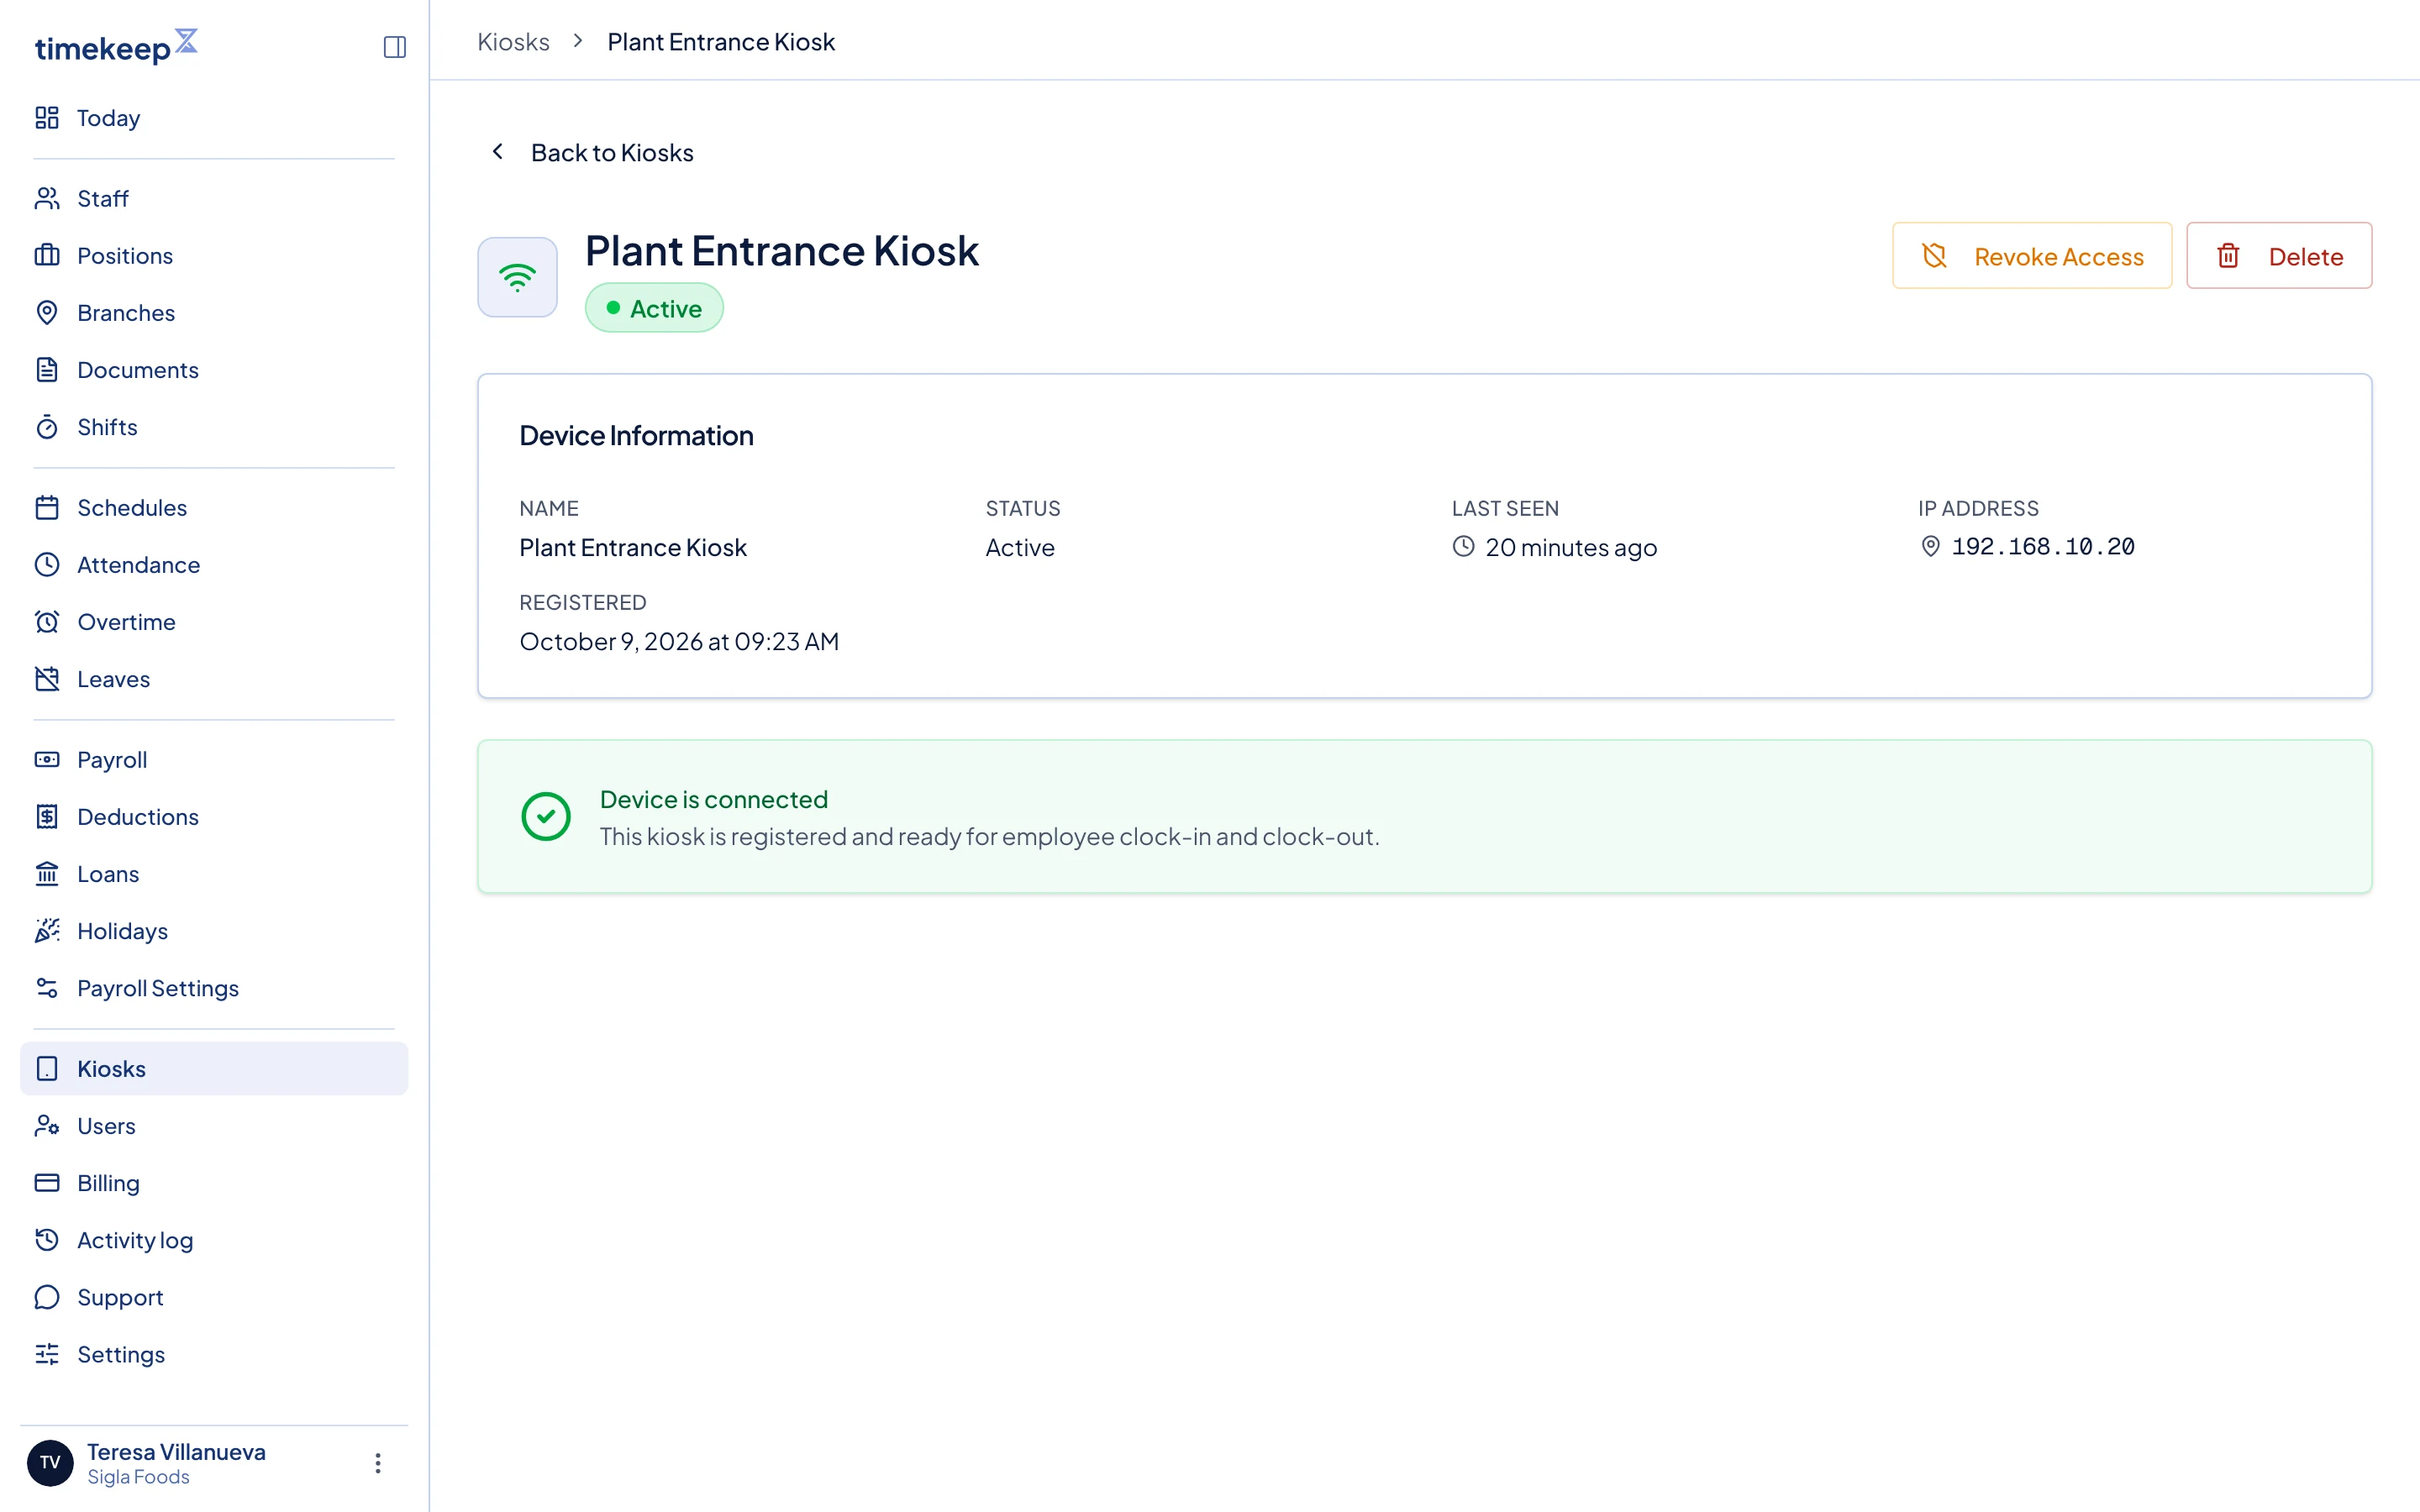2420x1512 pixels.
Task: Click Kiosks breadcrumb link
Action: coord(513,42)
